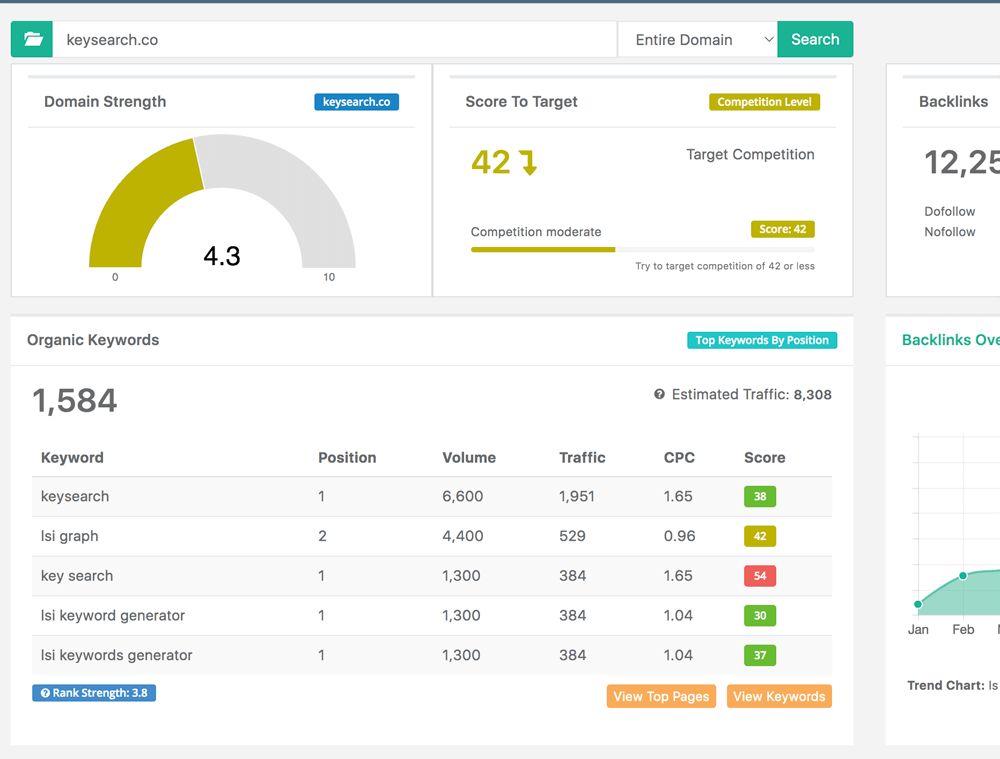
Task: Click the Estimated Traffic help icon
Action: (659, 394)
